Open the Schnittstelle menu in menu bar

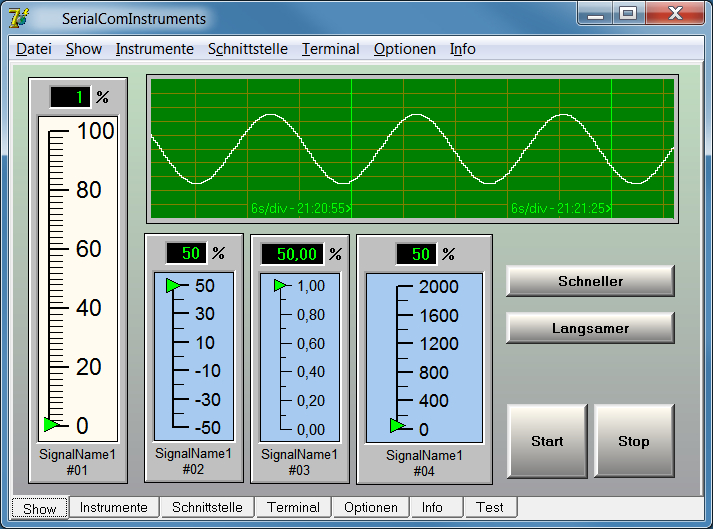[248, 49]
